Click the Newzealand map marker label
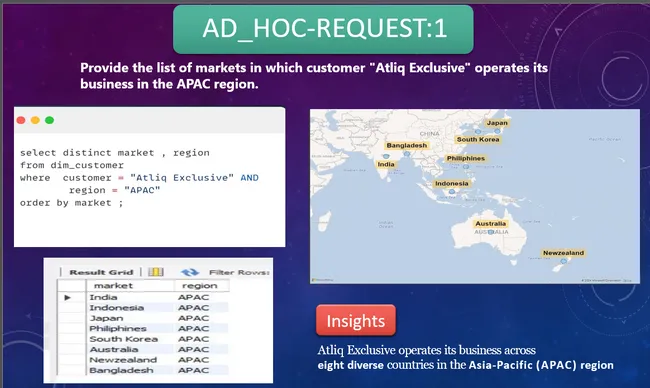Image resolution: width=650 pixels, height=388 pixels. pos(563,252)
